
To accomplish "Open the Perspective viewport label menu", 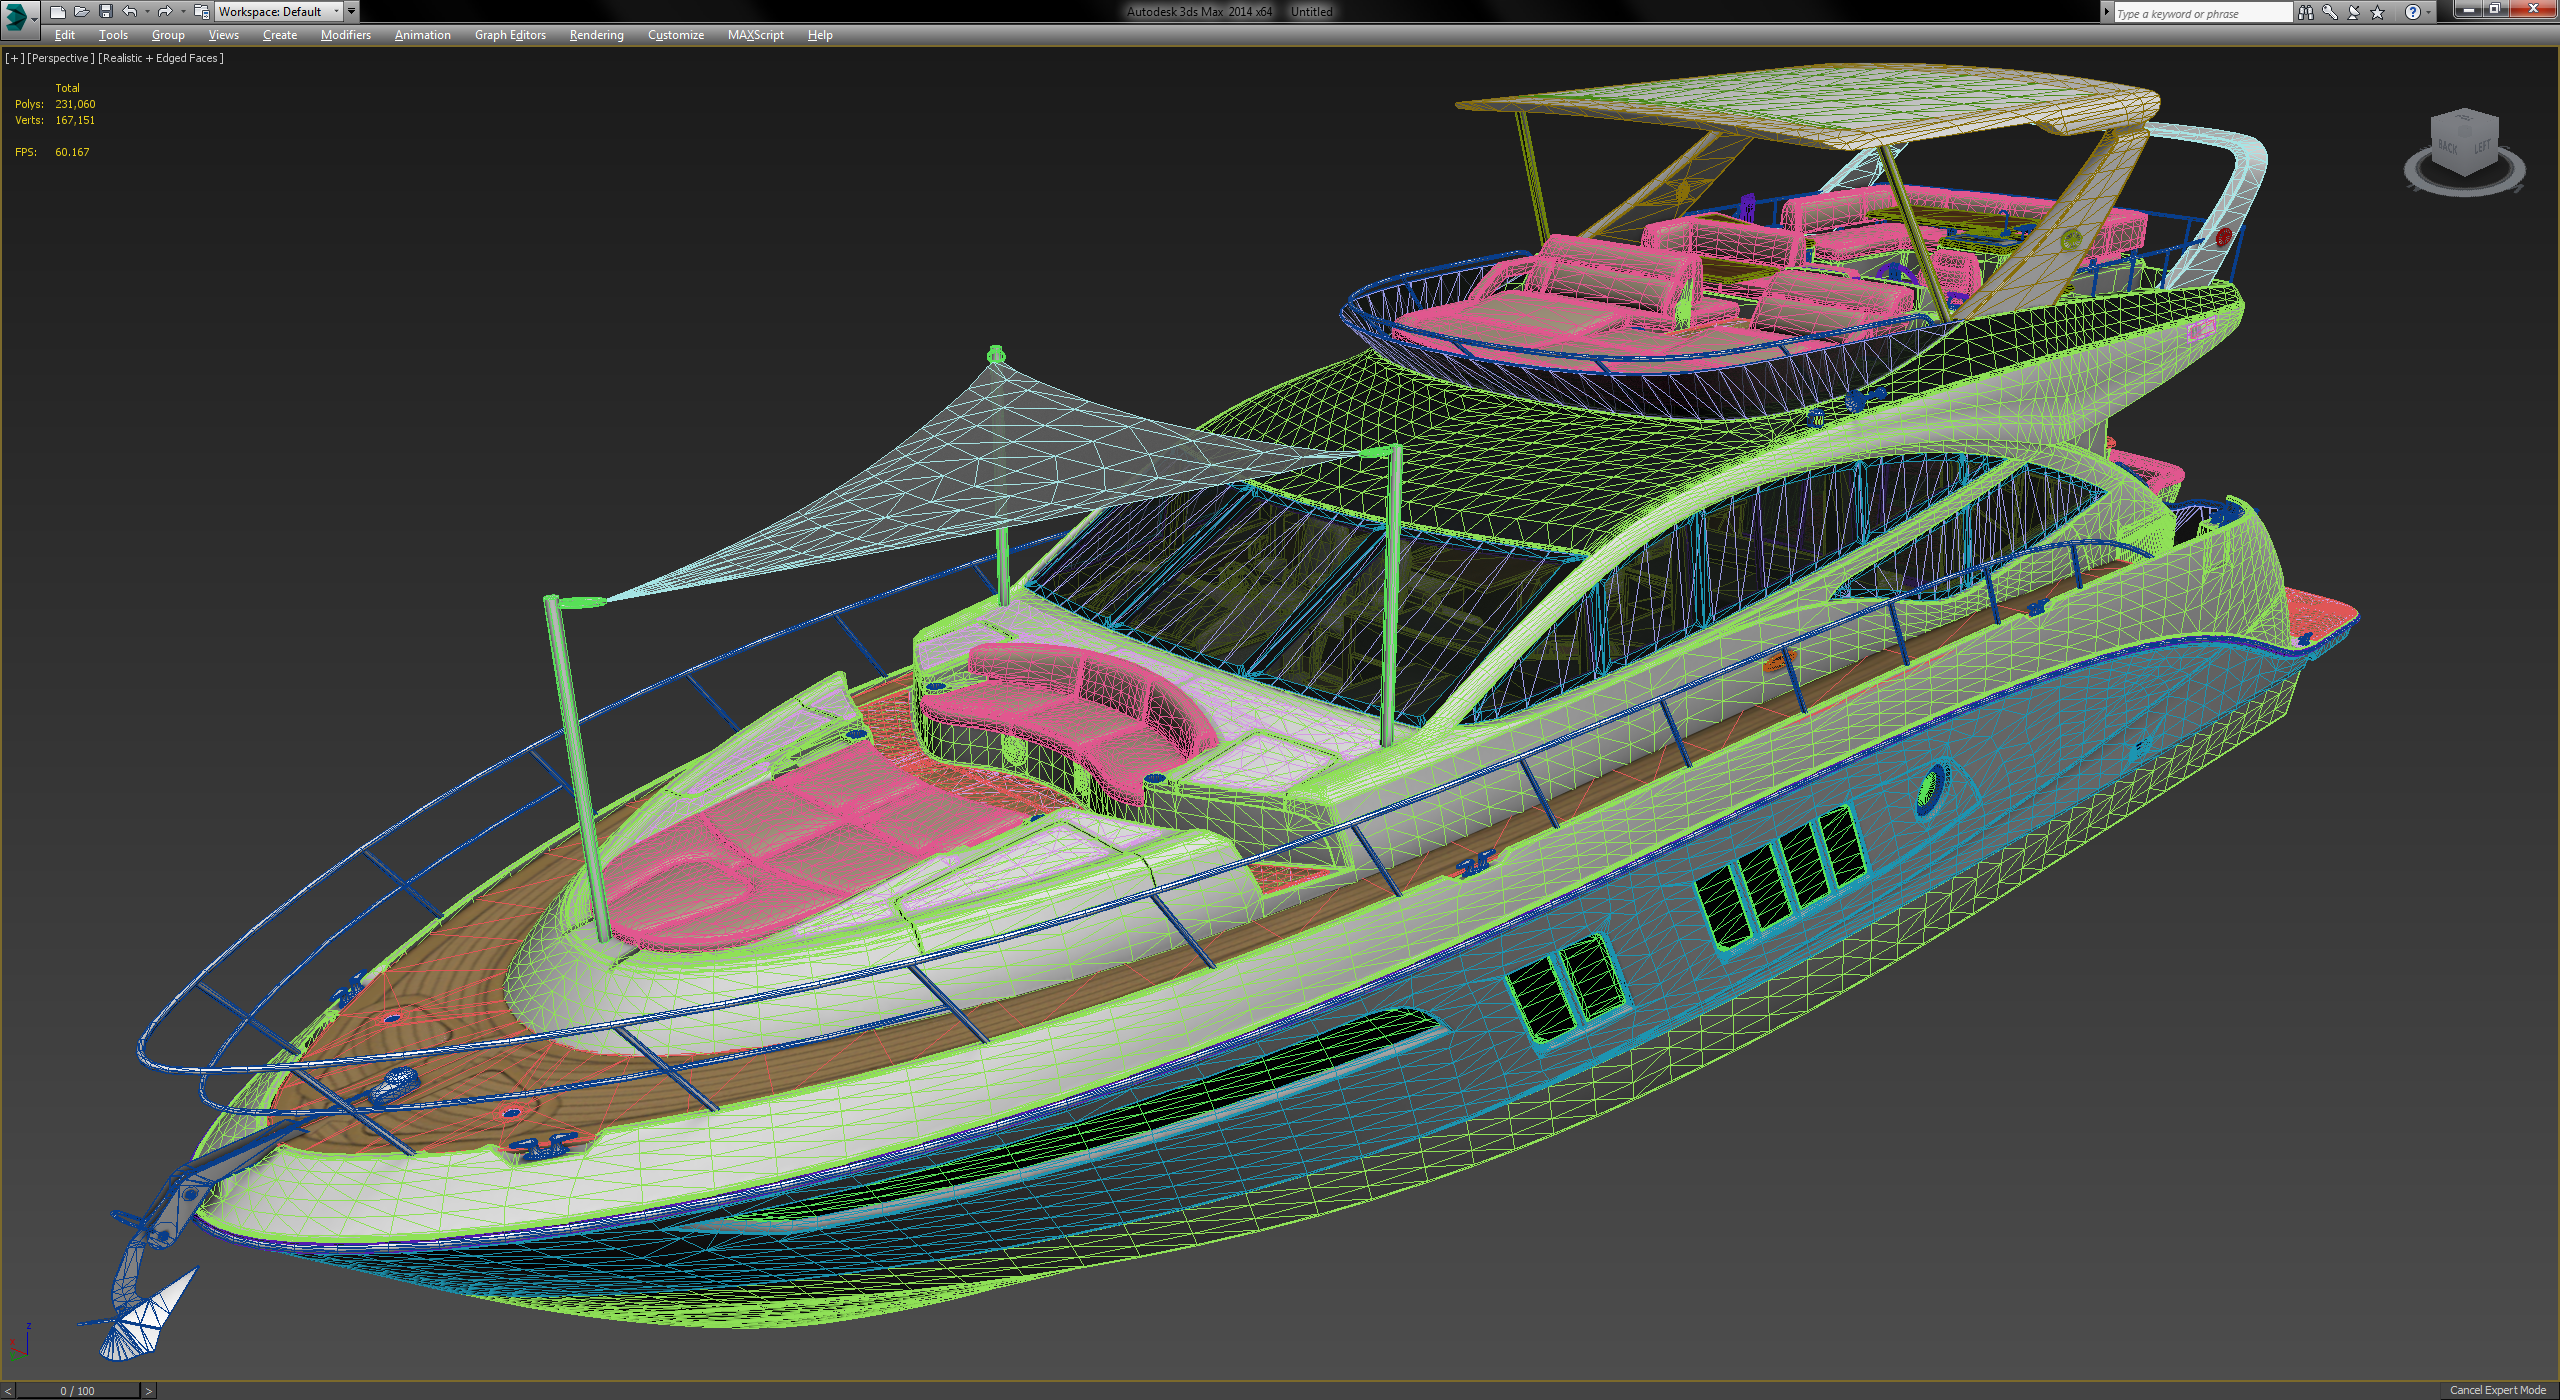I will [60, 58].
